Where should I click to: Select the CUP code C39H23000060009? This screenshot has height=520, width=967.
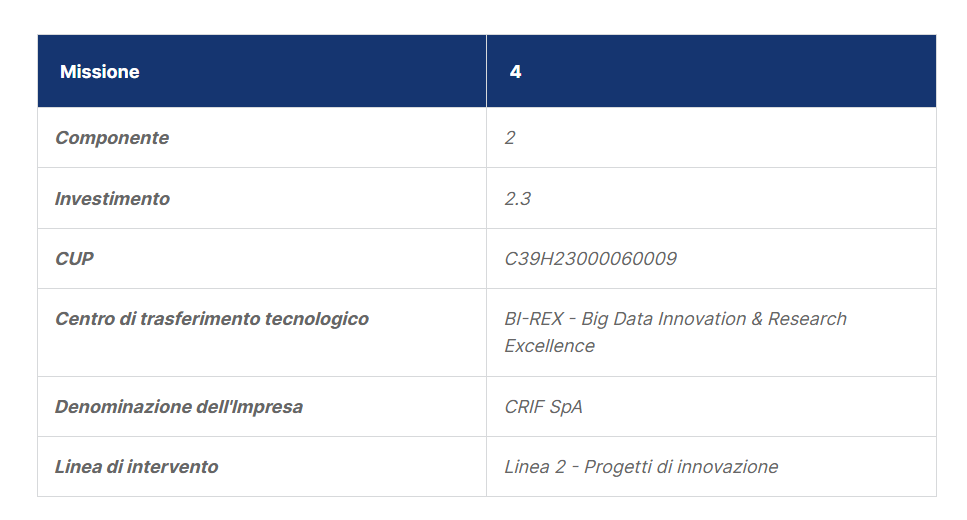590,258
